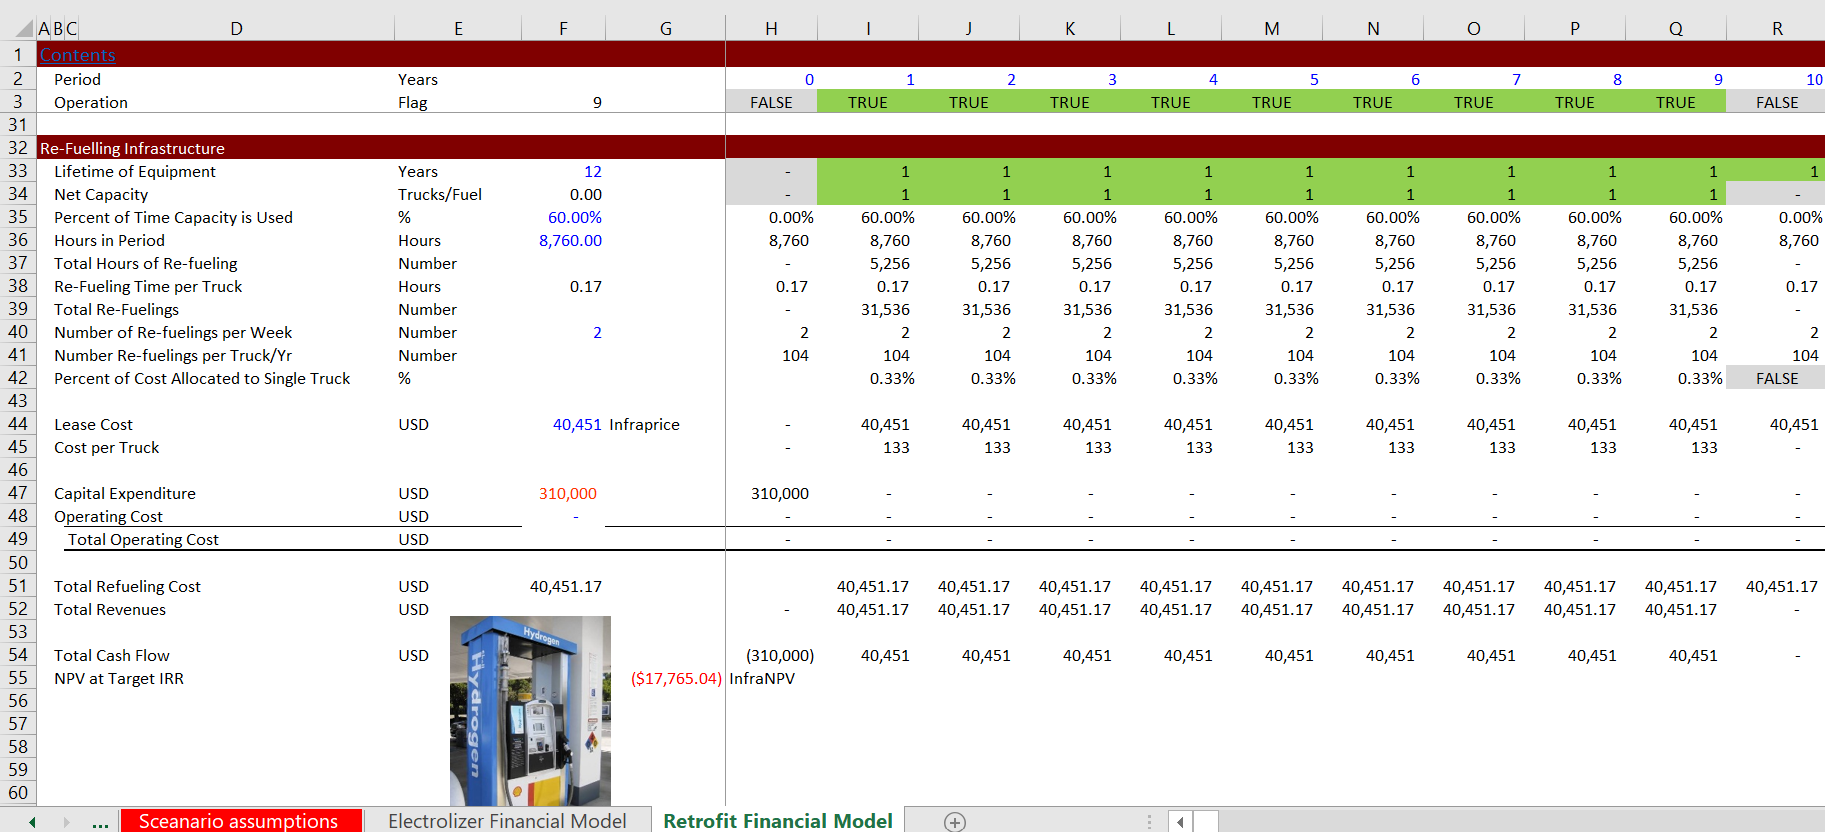
Task: Click the Select All corner triangle
Action: pyautogui.click(x=25, y=29)
